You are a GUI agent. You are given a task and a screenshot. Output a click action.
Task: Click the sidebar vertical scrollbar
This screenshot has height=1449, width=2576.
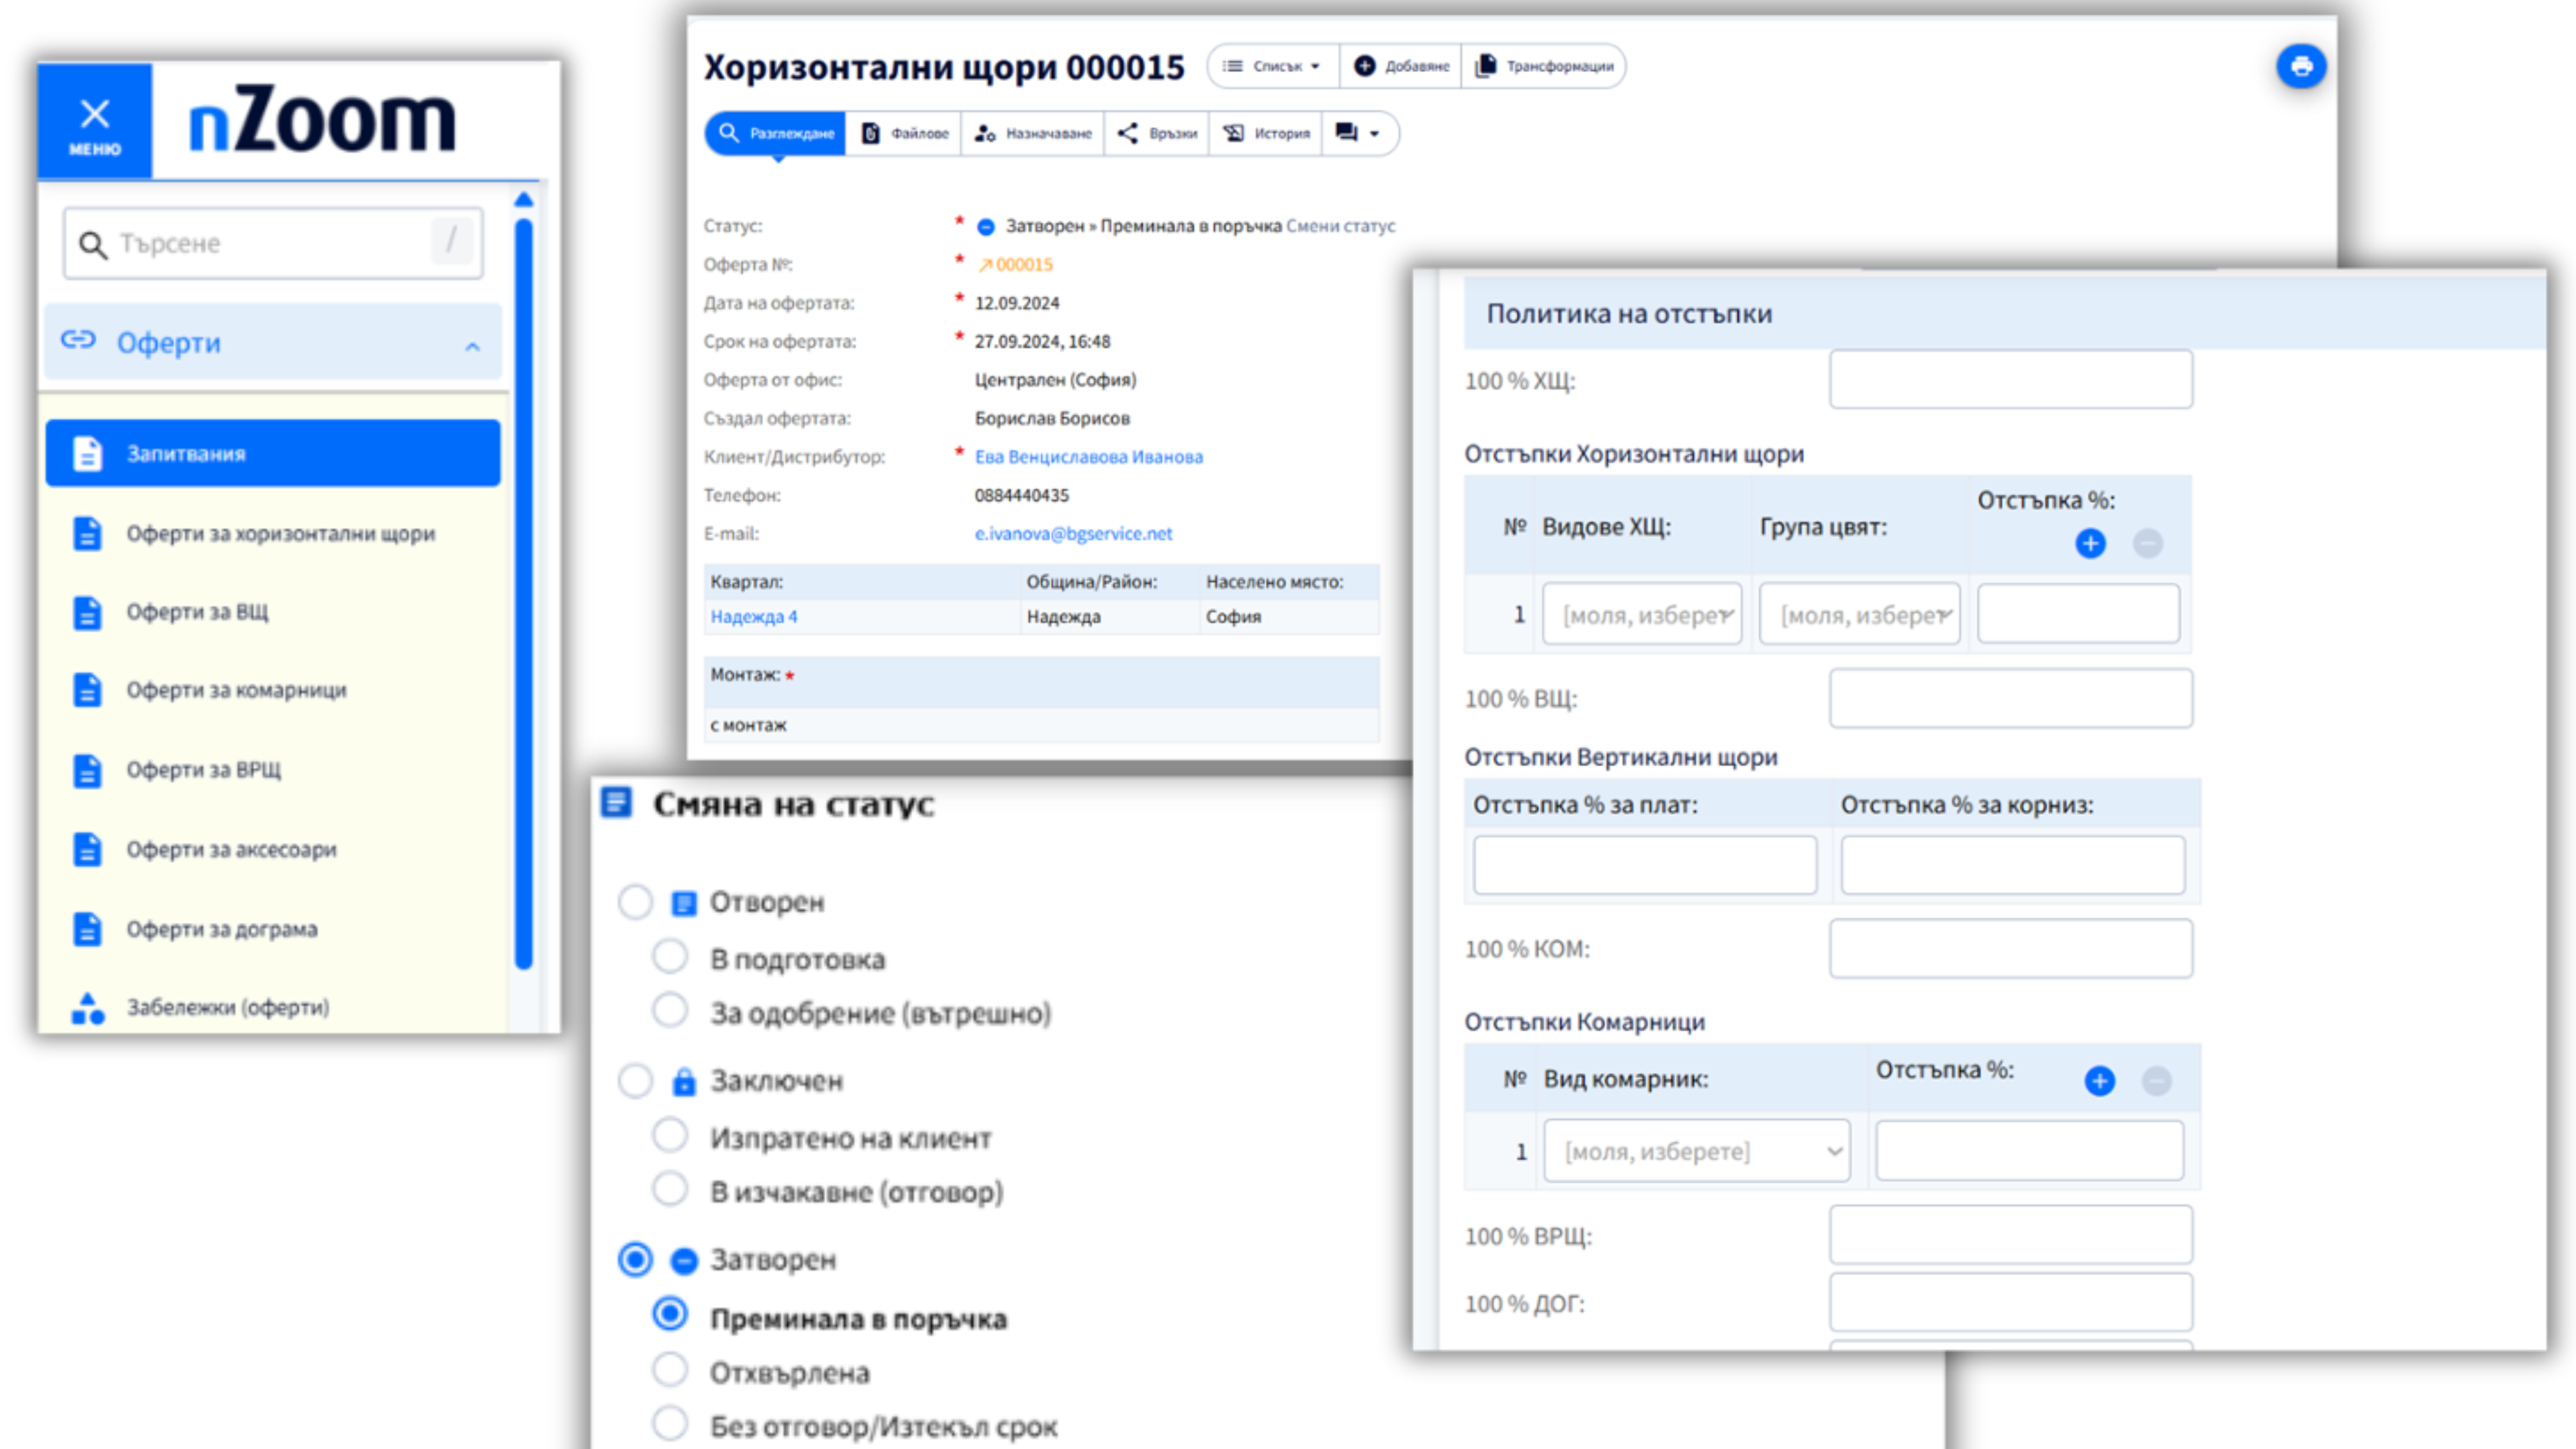(x=524, y=594)
